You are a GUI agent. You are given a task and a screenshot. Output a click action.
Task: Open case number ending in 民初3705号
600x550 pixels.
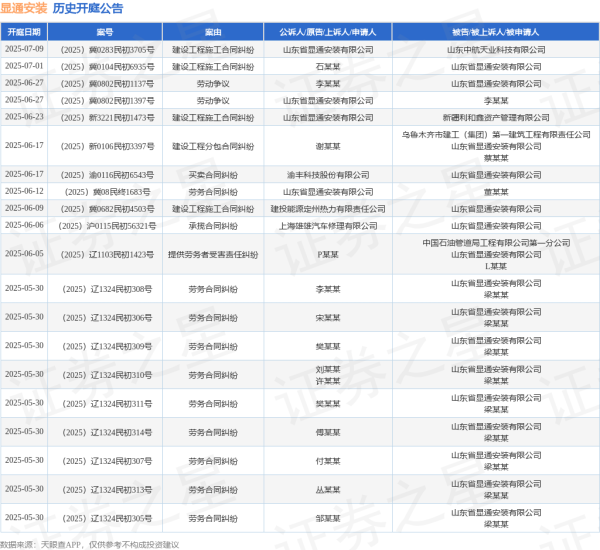(x=107, y=49)
